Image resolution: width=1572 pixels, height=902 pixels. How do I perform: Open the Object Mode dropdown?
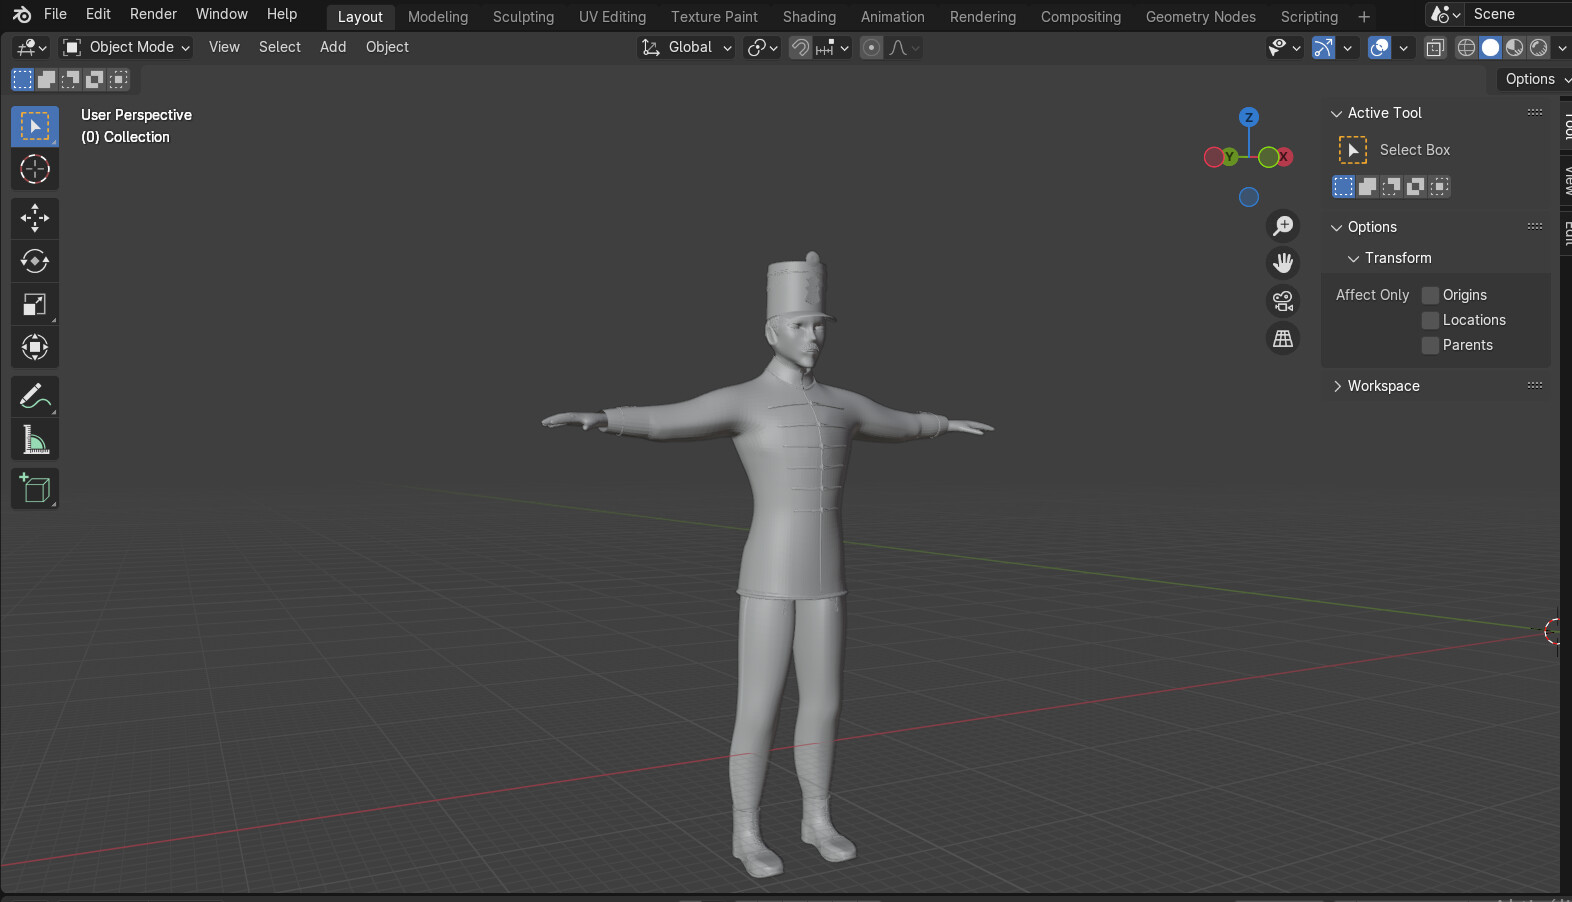tap(126, 47)
